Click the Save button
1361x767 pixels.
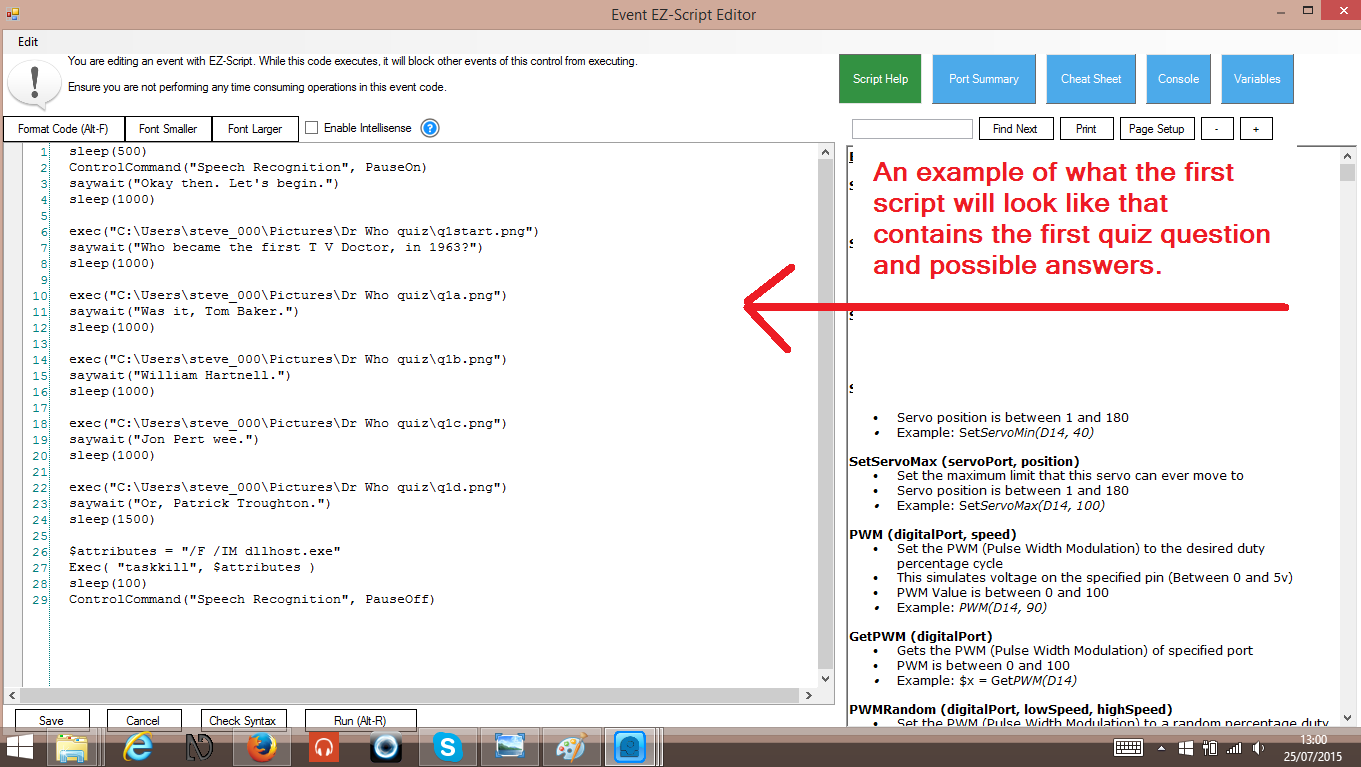pos(51,720)
